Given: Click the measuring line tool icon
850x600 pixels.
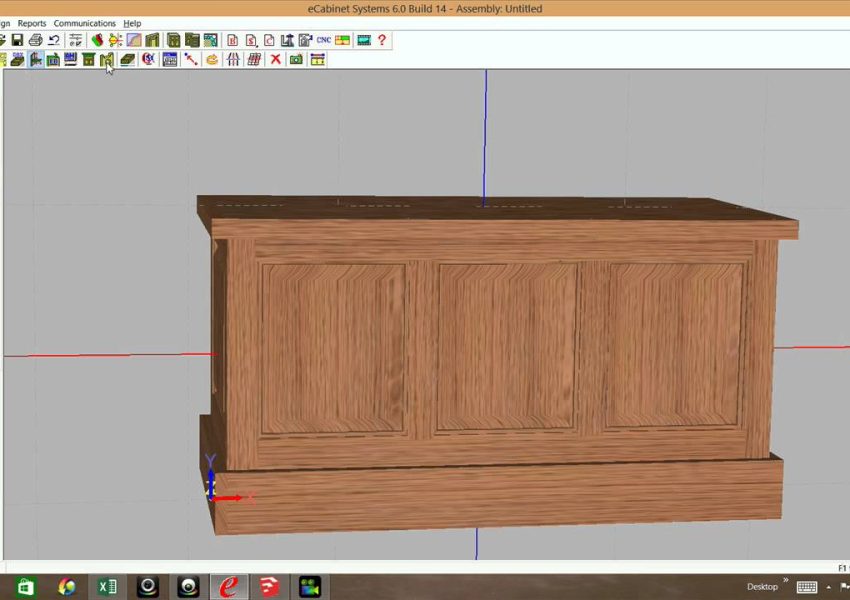Looking at the screenshot, I should [190, 60].
